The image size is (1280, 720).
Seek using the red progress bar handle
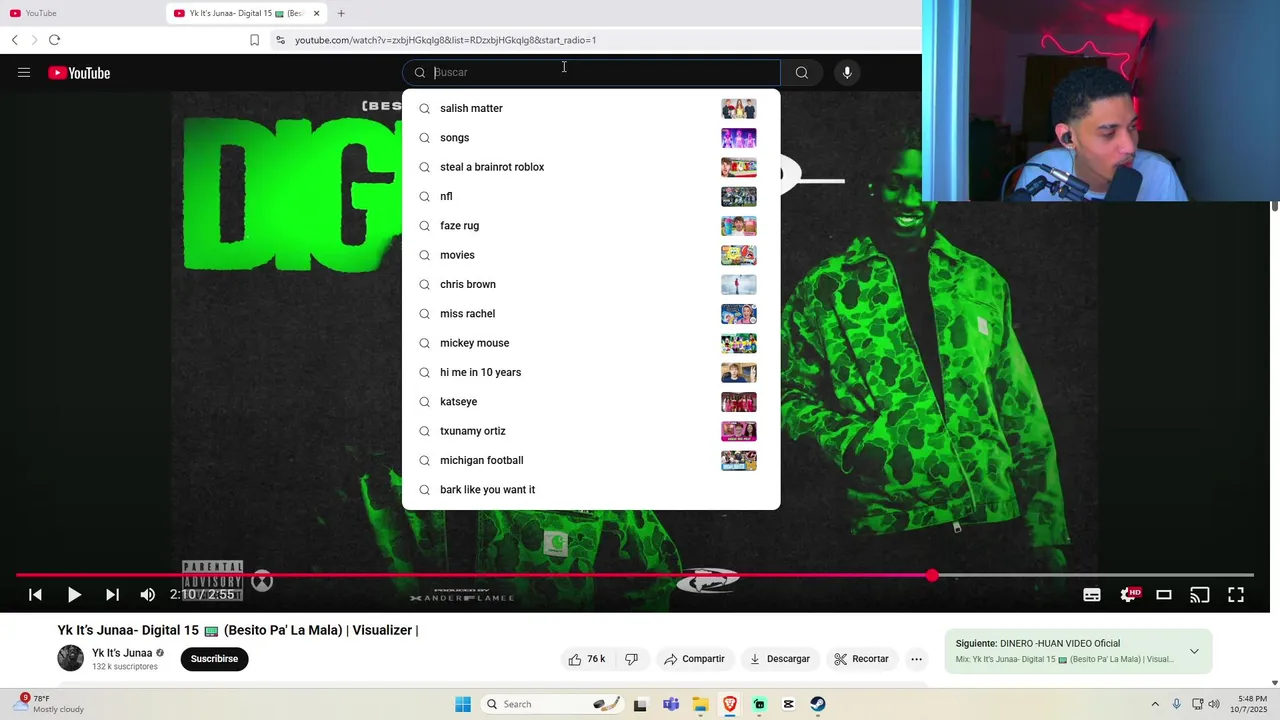coord(932,576)
